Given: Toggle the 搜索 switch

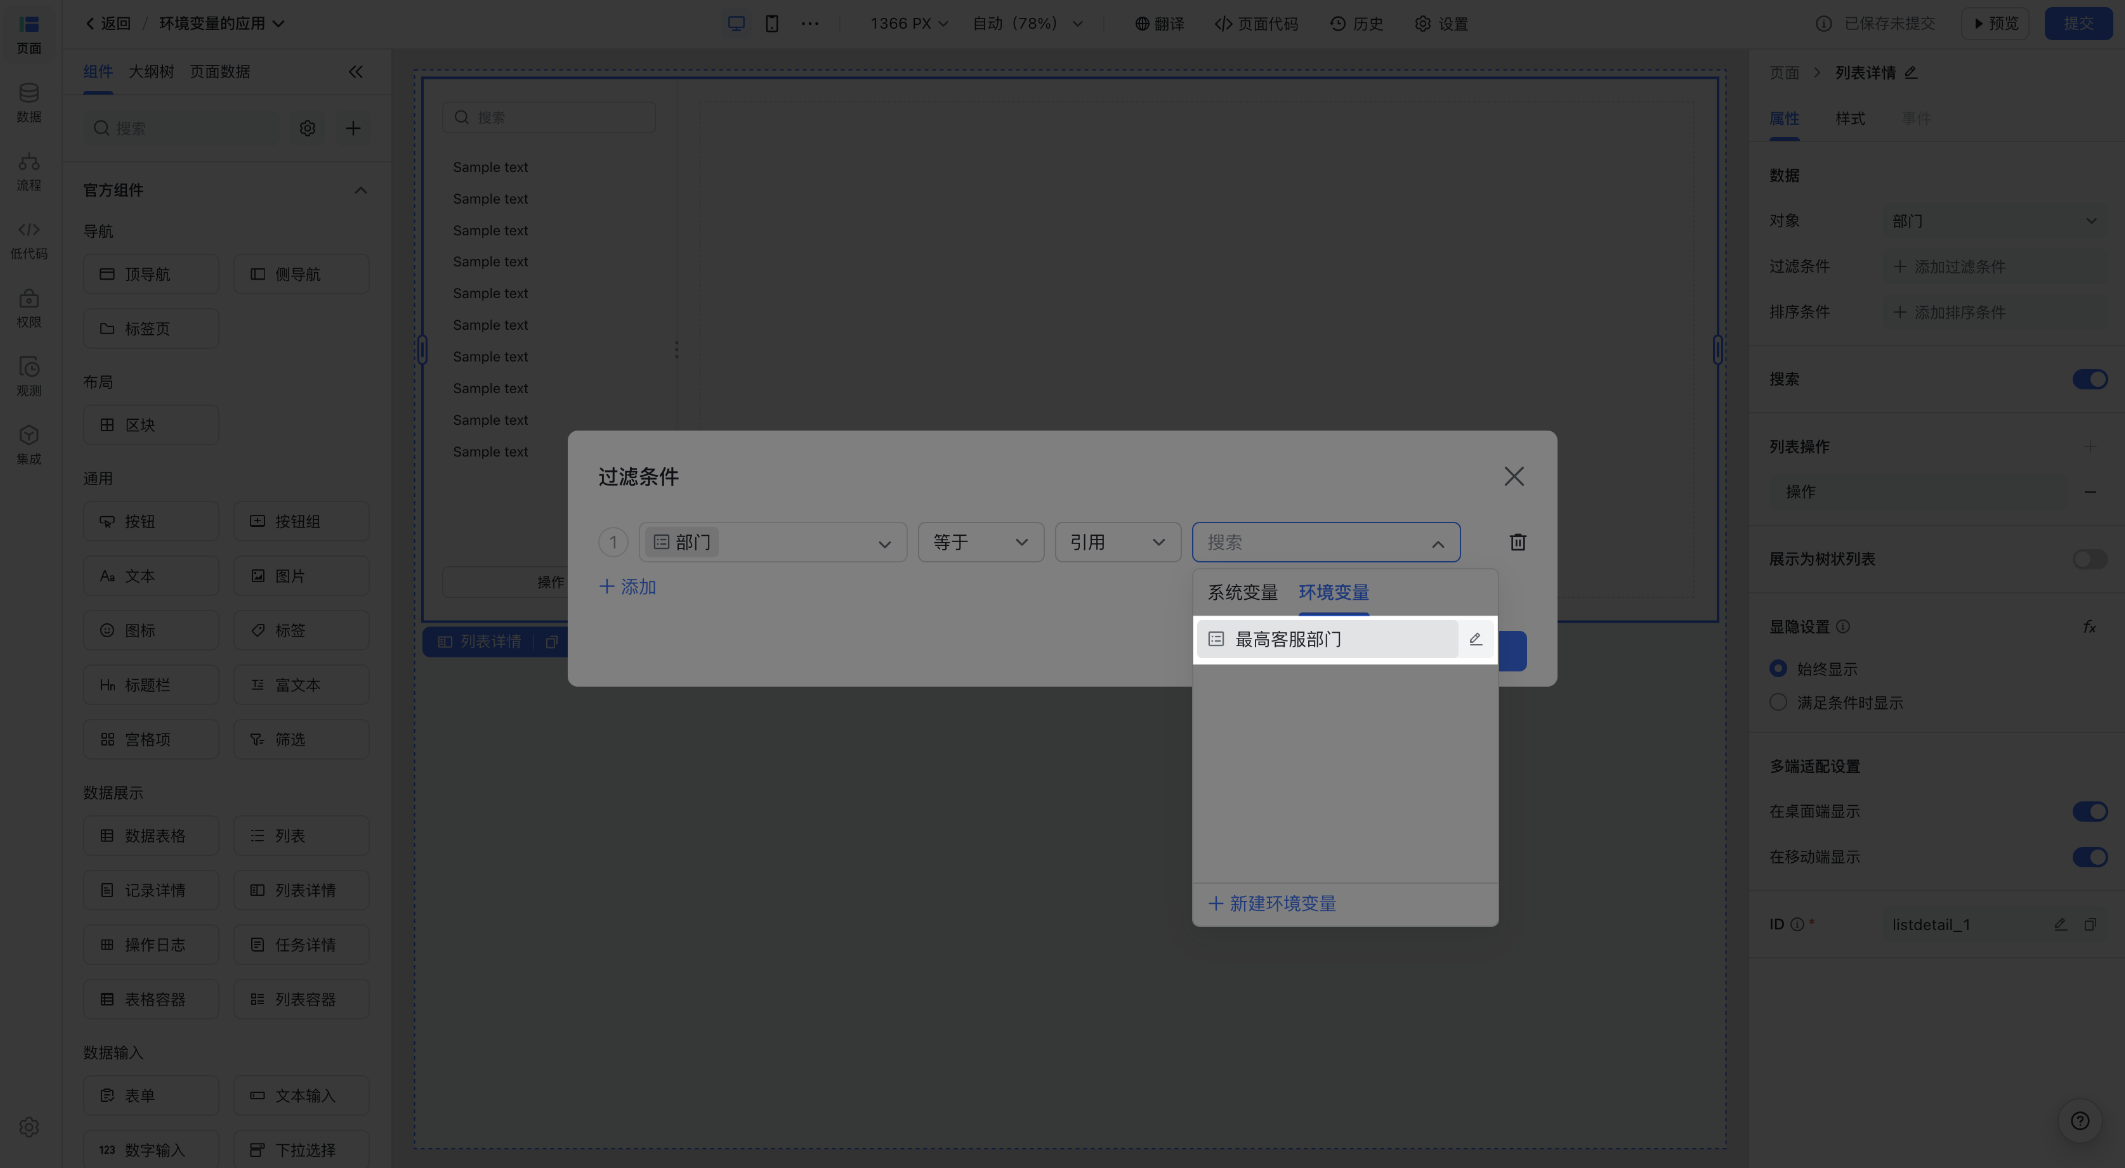Looking at the screenshot, I should [2090, 379].
